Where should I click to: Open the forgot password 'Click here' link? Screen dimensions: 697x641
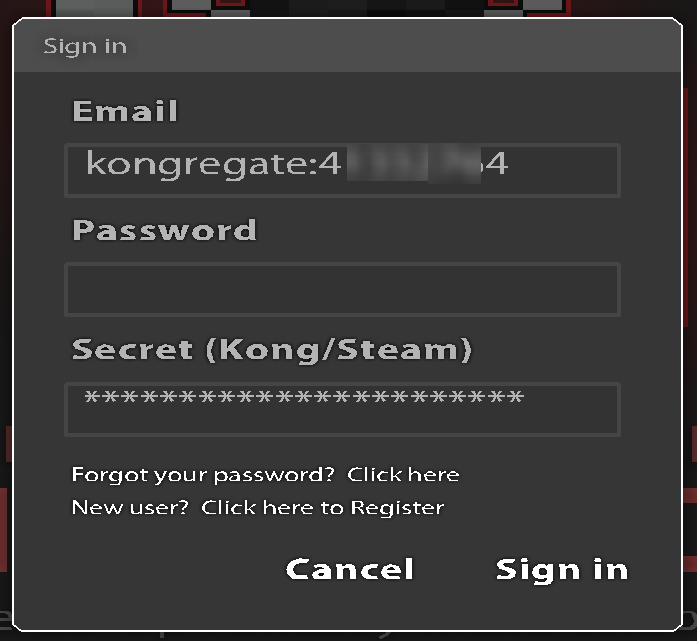coord(403,475)
